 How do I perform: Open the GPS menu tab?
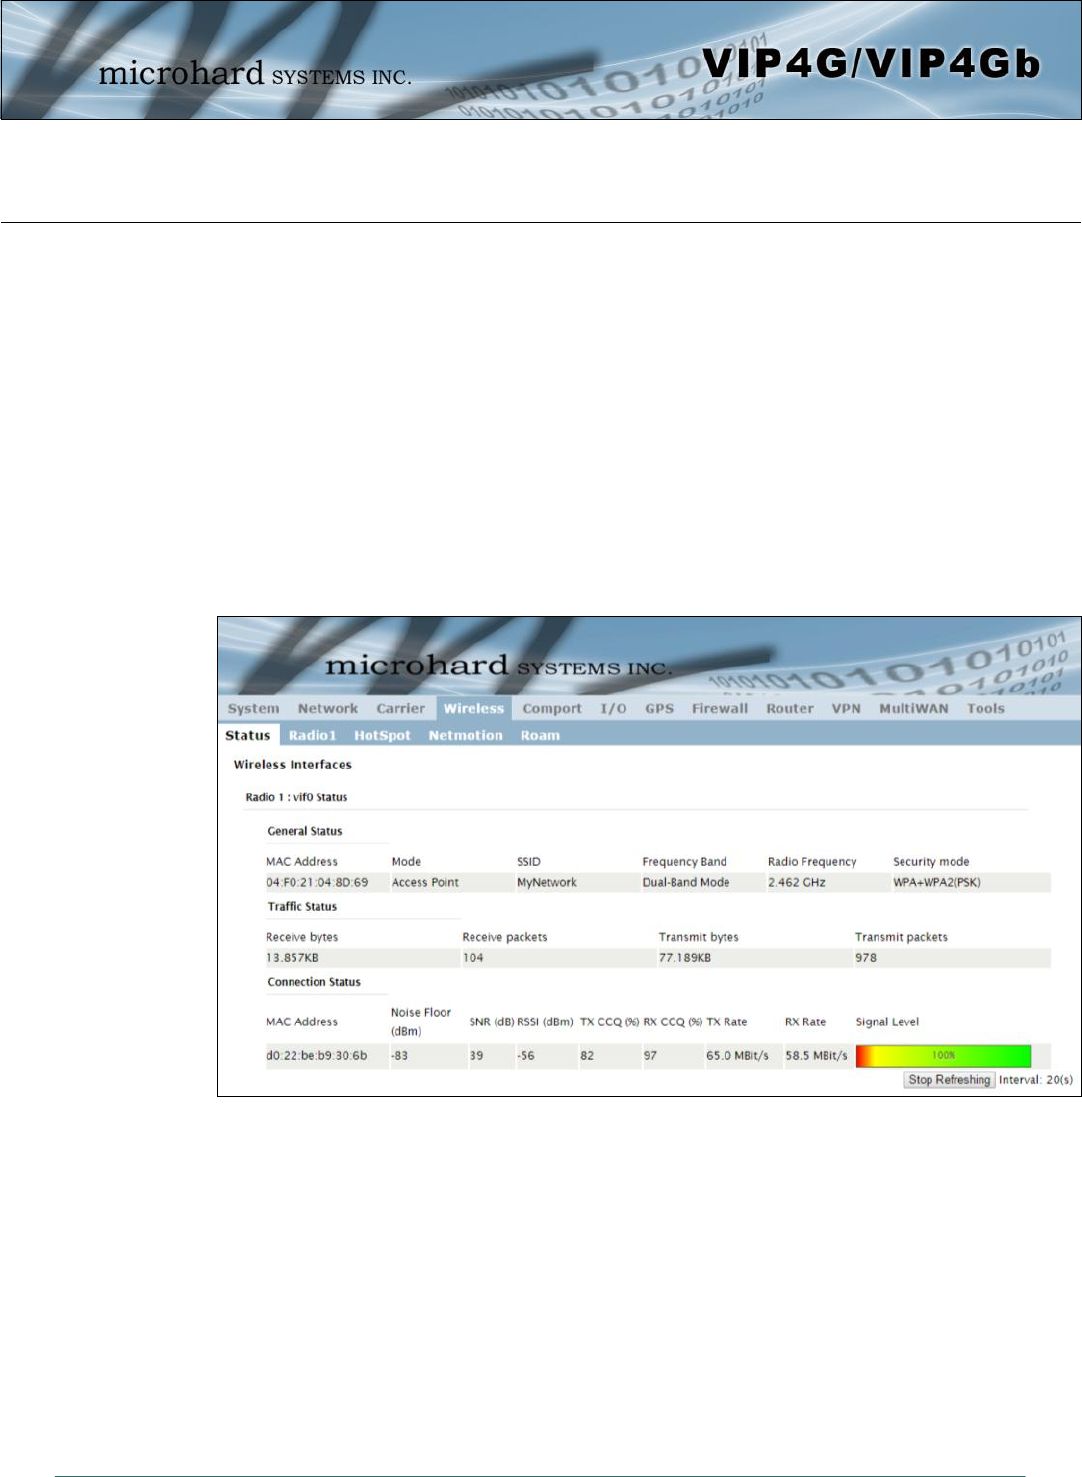point(659,708)
